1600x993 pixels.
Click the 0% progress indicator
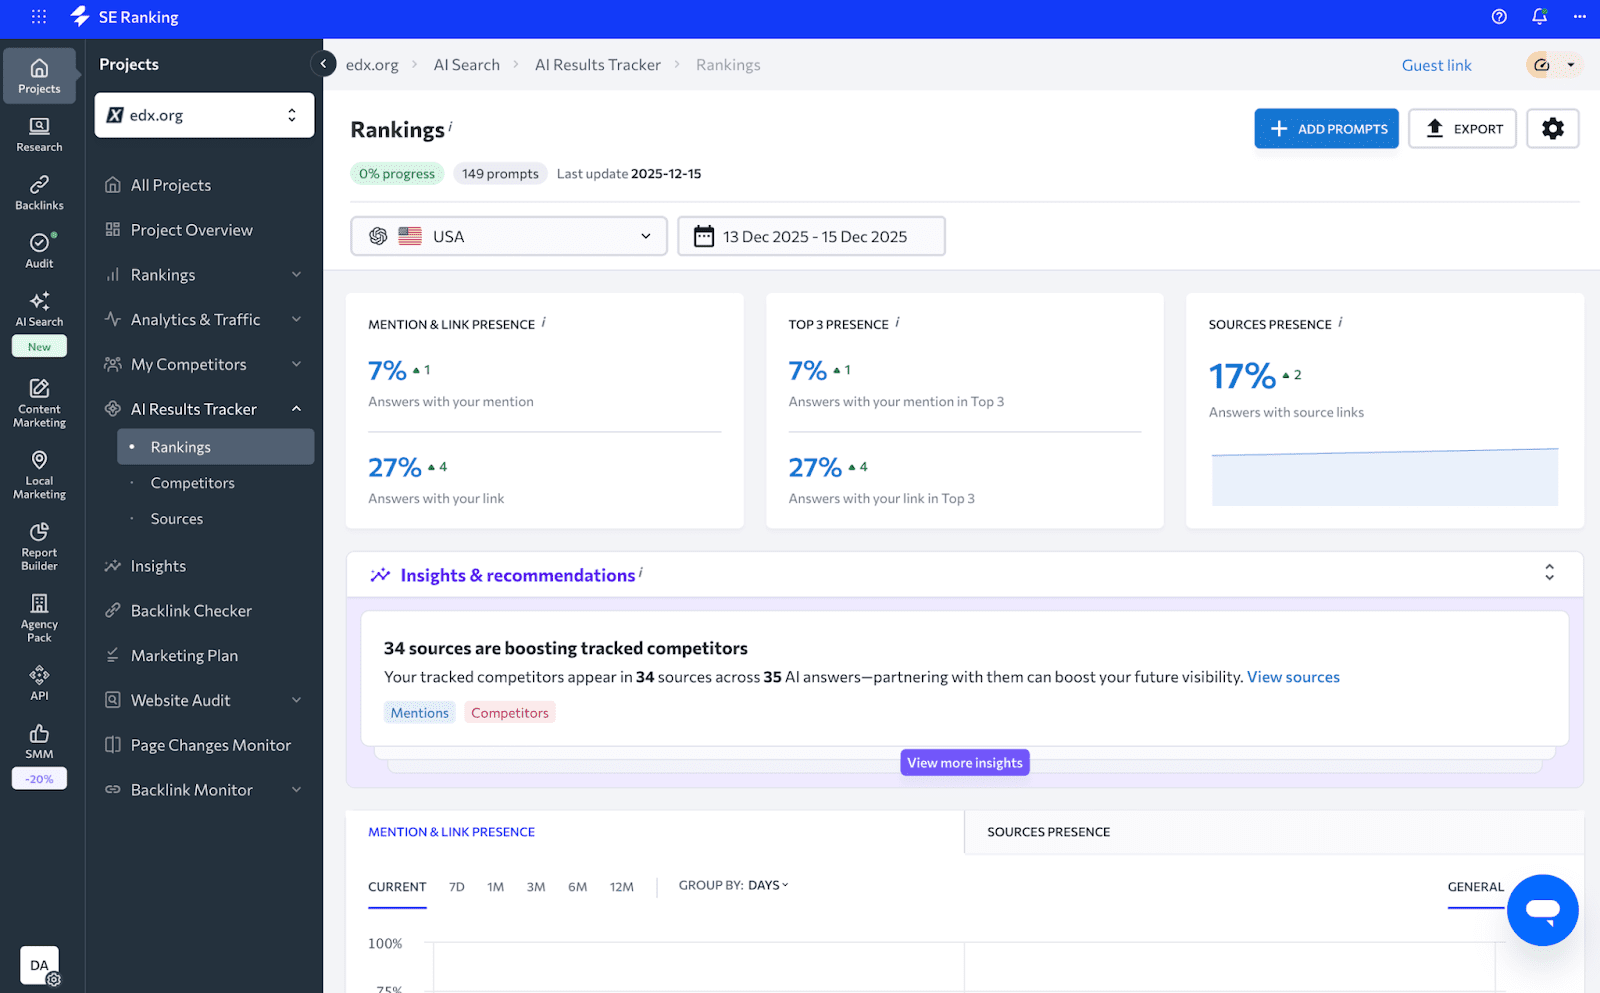coord(397,173)
